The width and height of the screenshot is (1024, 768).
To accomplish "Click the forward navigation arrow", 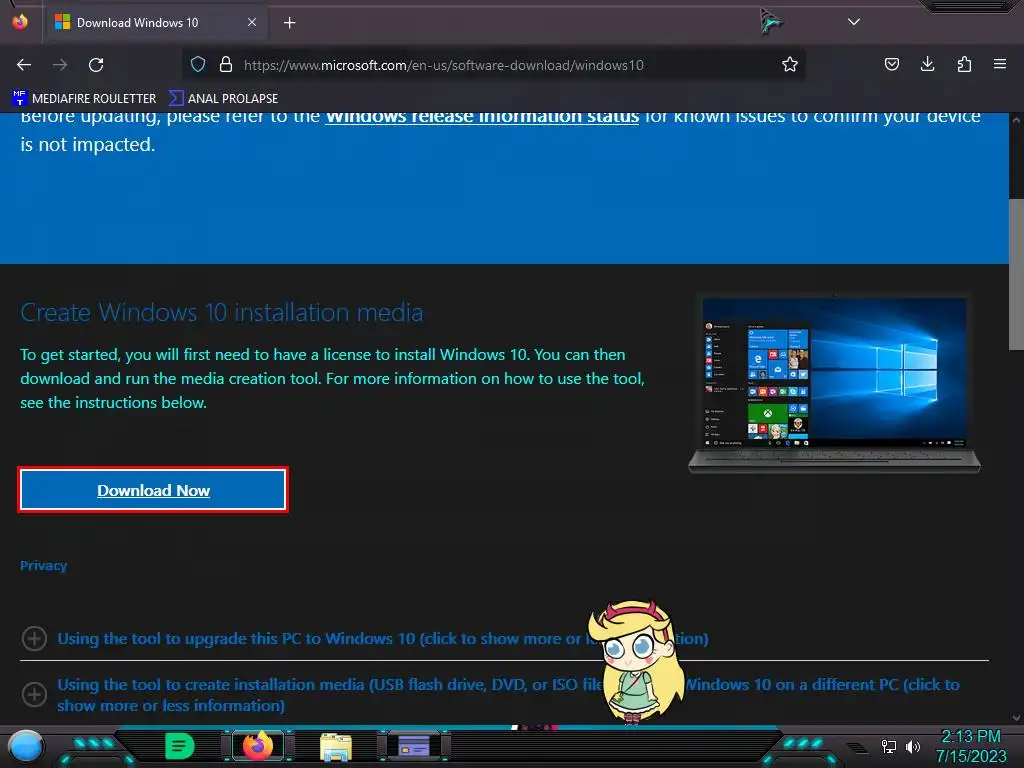I will click(60, 65).
